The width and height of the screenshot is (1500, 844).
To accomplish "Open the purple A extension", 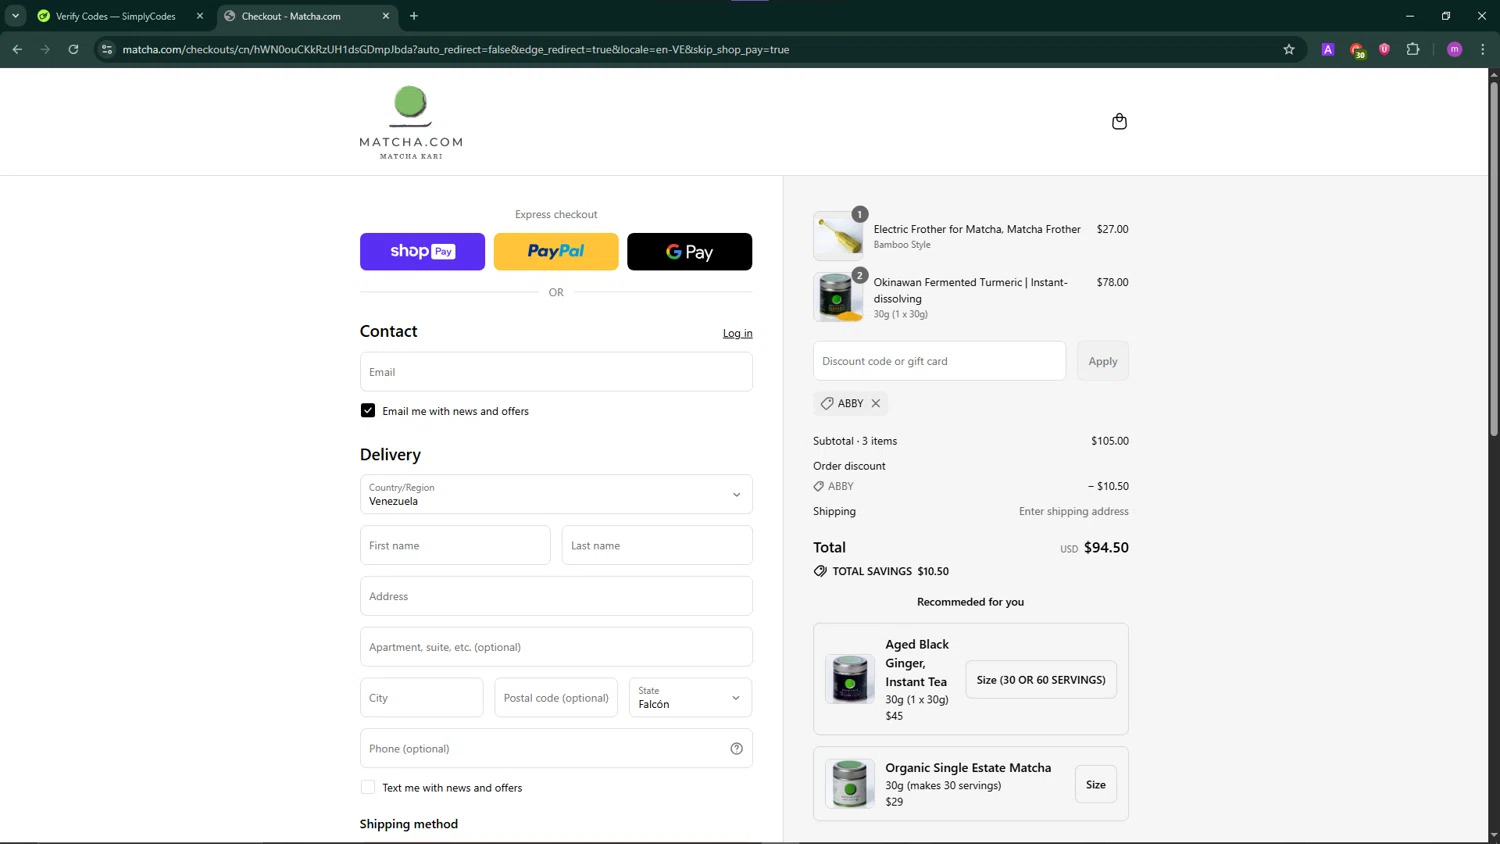I will pos(1328,49).
